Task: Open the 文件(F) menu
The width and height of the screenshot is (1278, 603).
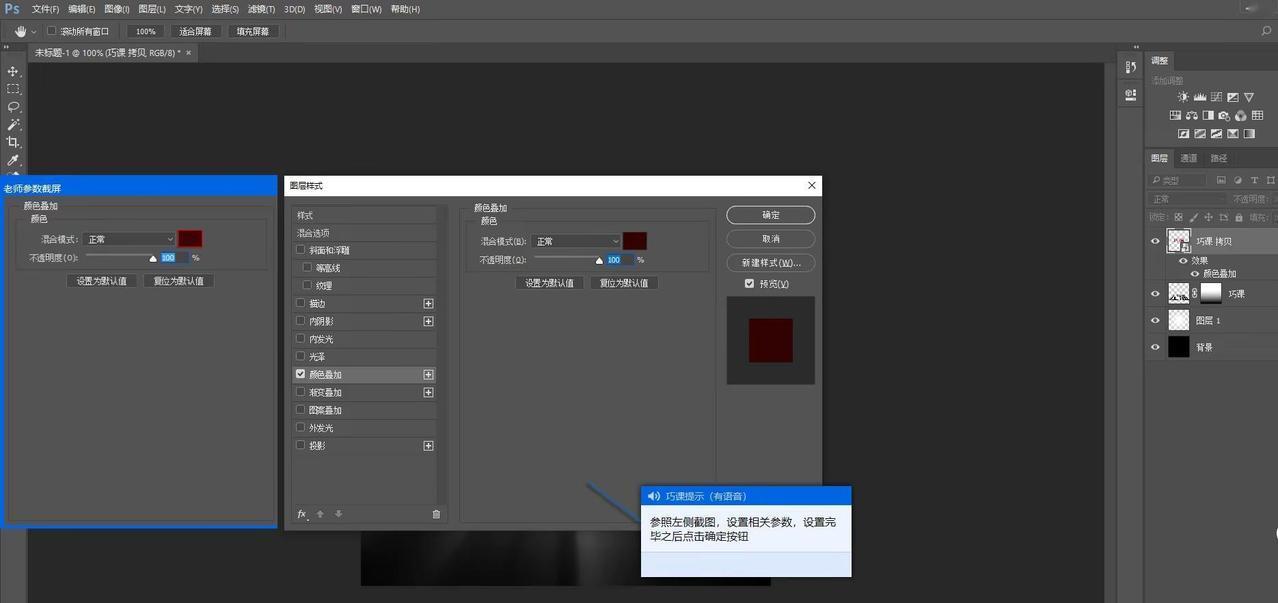Action: (x=46, y=9)
